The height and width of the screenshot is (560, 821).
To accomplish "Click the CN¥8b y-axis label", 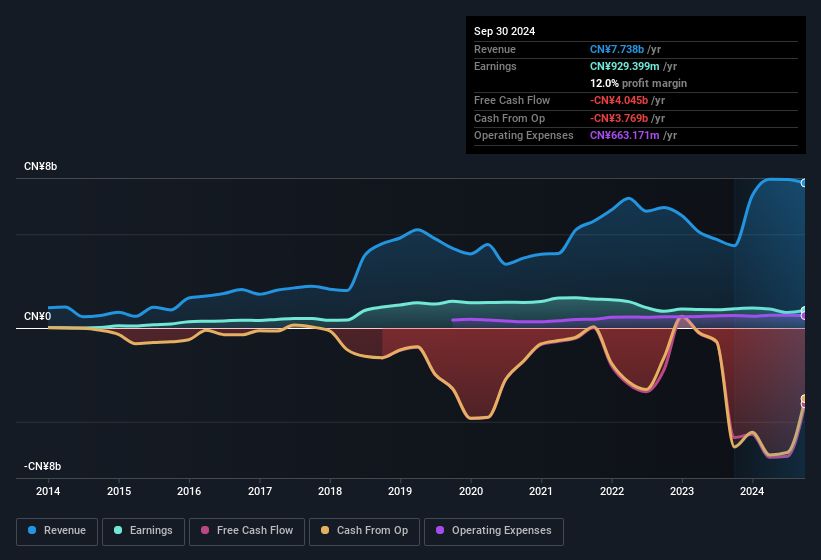I will pos(40,166).
